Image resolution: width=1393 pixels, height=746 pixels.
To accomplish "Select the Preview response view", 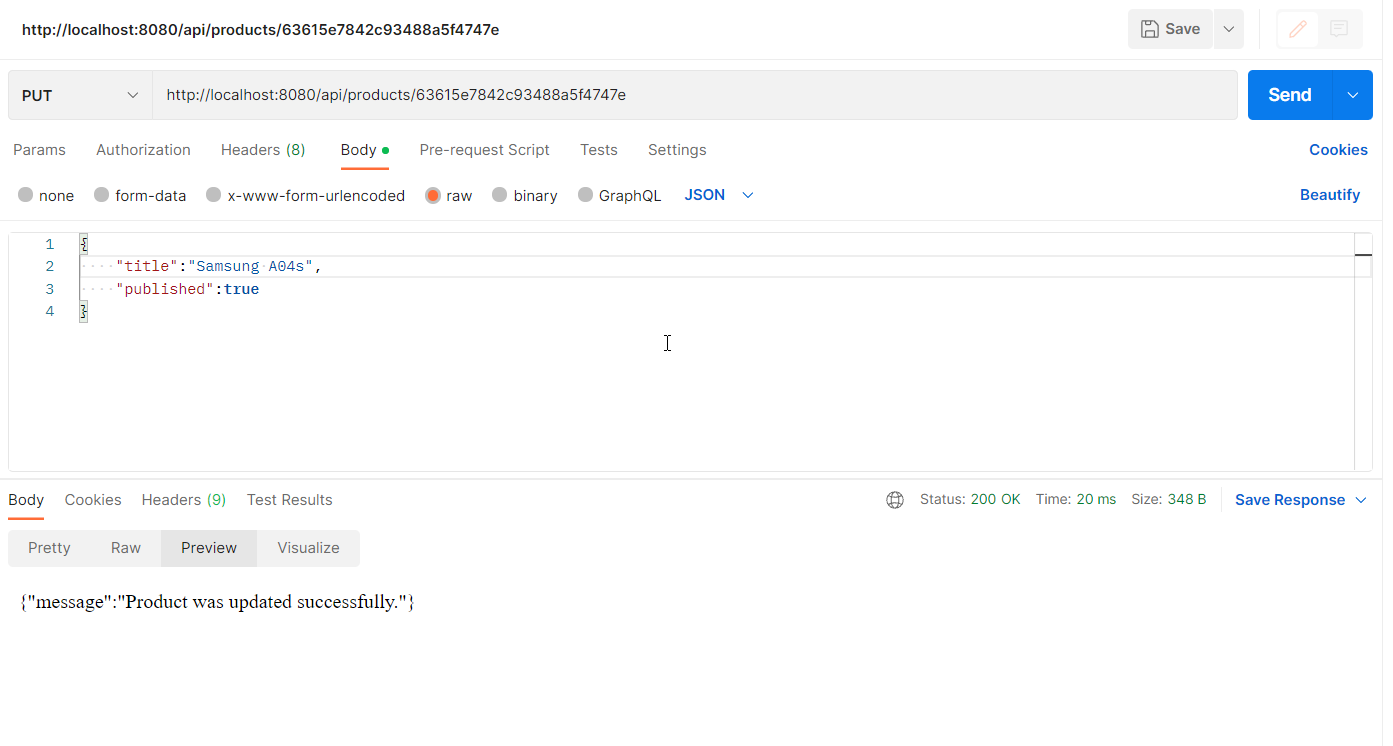I will (x=209, y=548).
